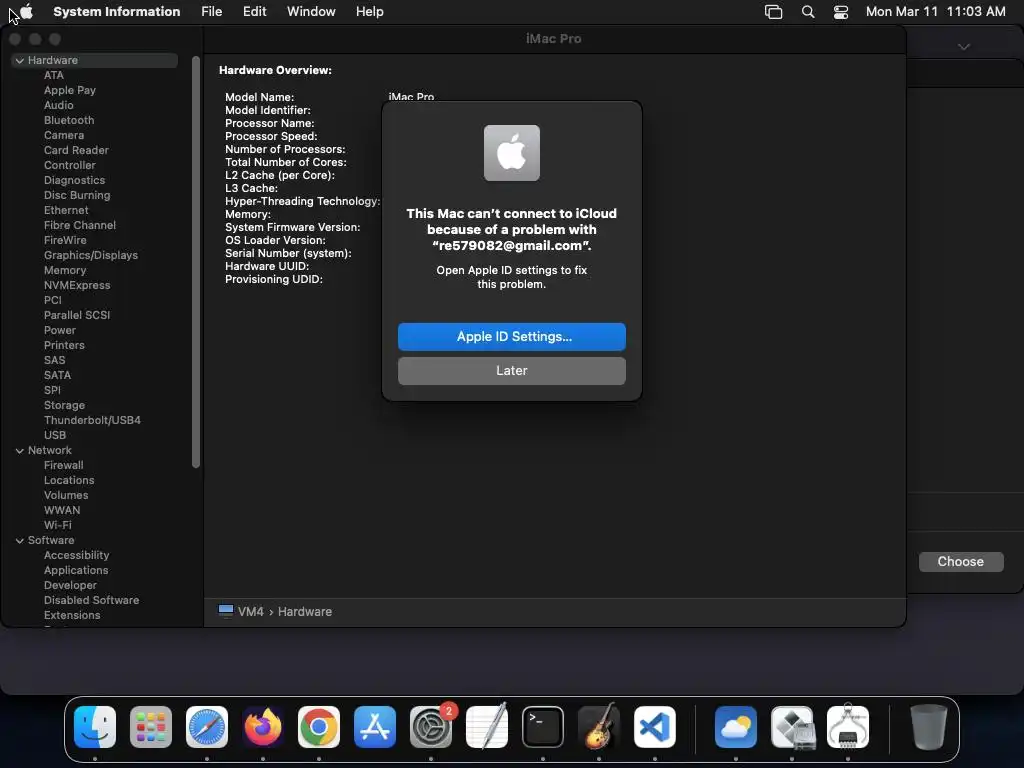
Task: Click the Choose button in background window
Action: tap(961, 562)
